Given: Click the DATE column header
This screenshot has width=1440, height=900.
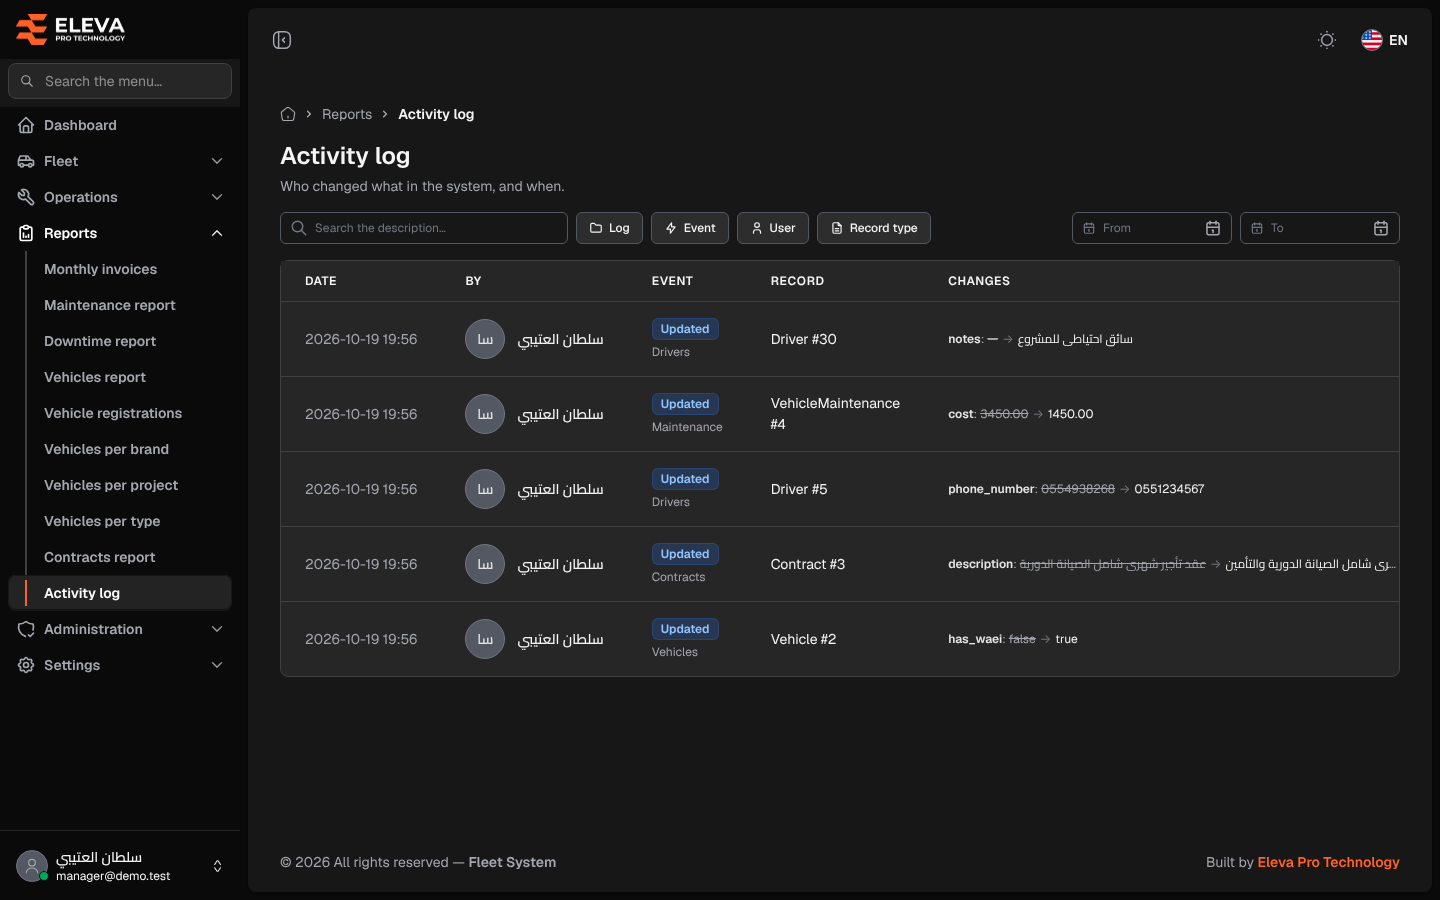Looking at the screenshot, I should tap(321, 281).
